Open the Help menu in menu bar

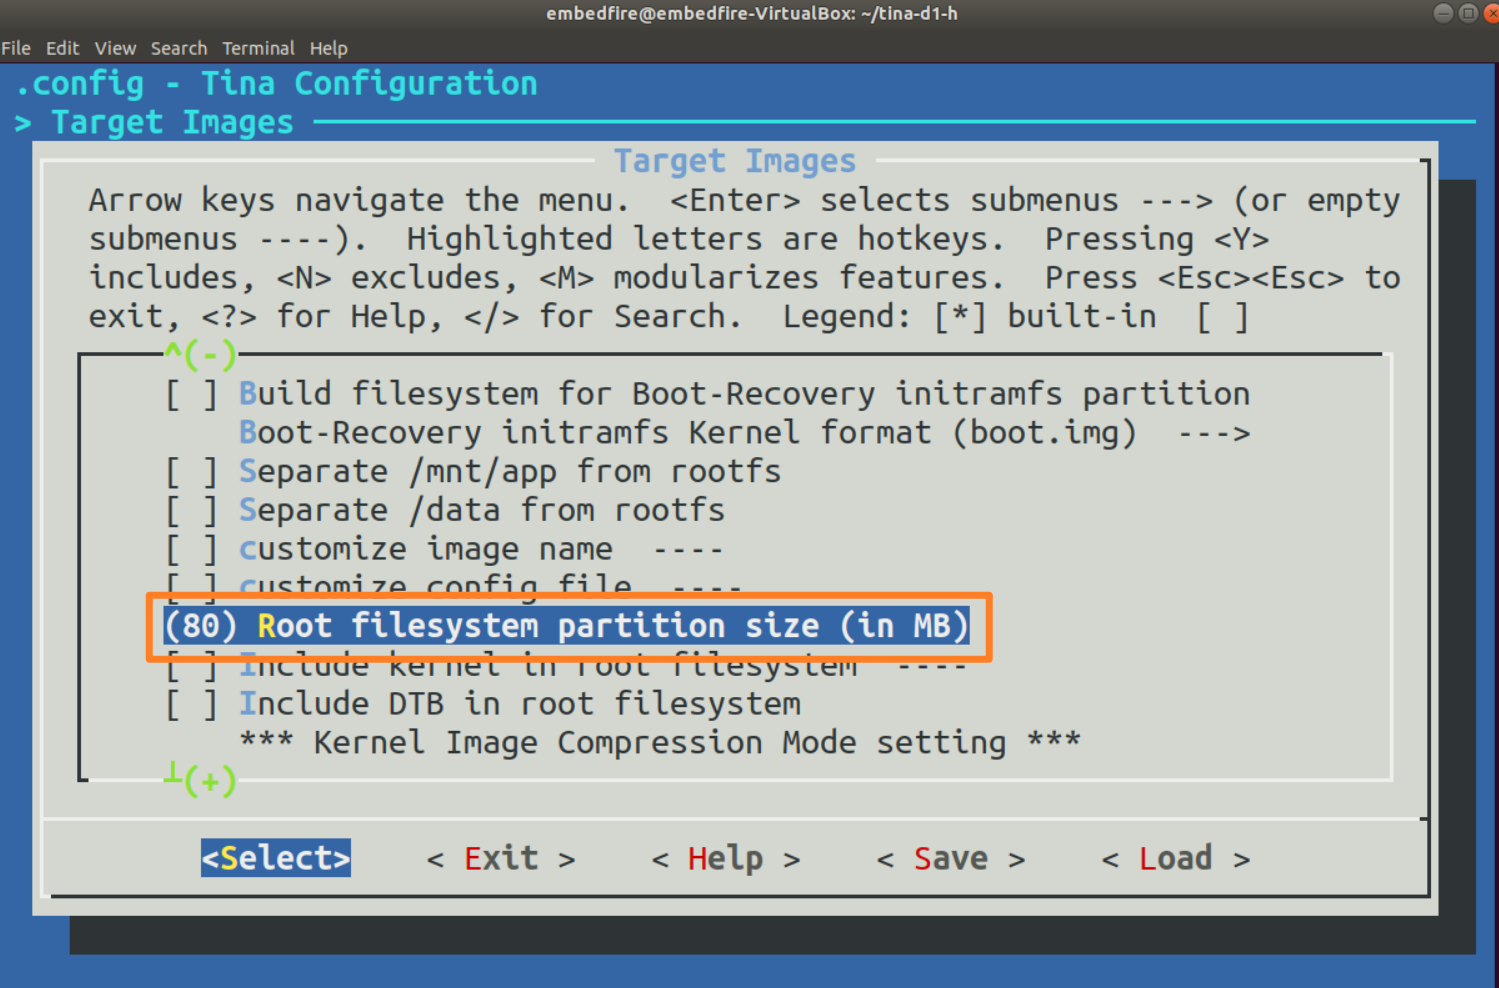tap(328, 48)
